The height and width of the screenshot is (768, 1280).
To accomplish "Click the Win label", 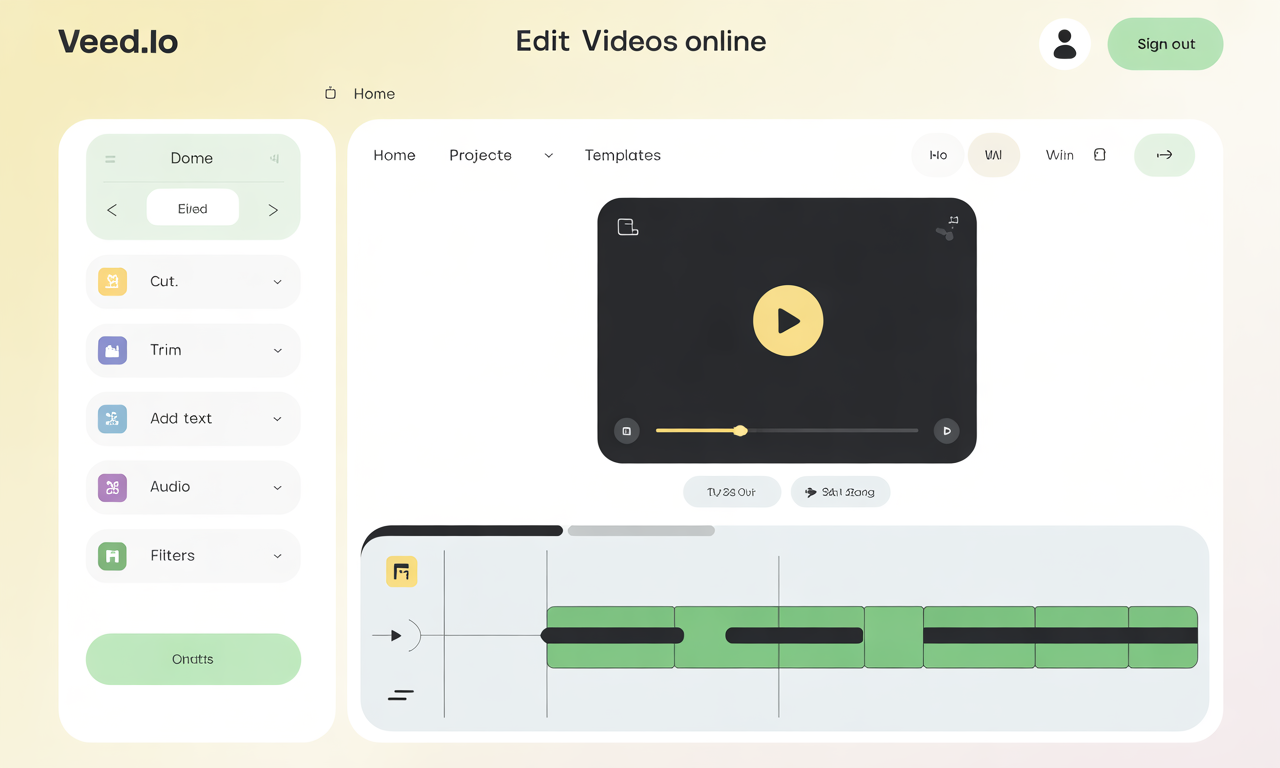I will (x=1059, y=155).
